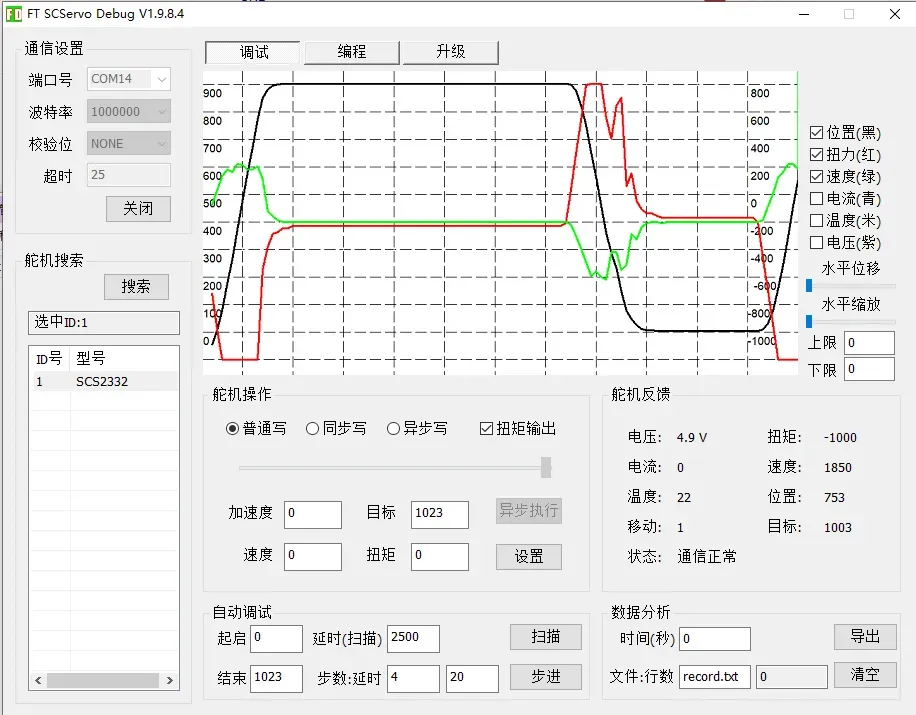Click the 扫描 sweep button
Image resolution: width=916 pixels, height=715 pixels.
click(545, 637)
